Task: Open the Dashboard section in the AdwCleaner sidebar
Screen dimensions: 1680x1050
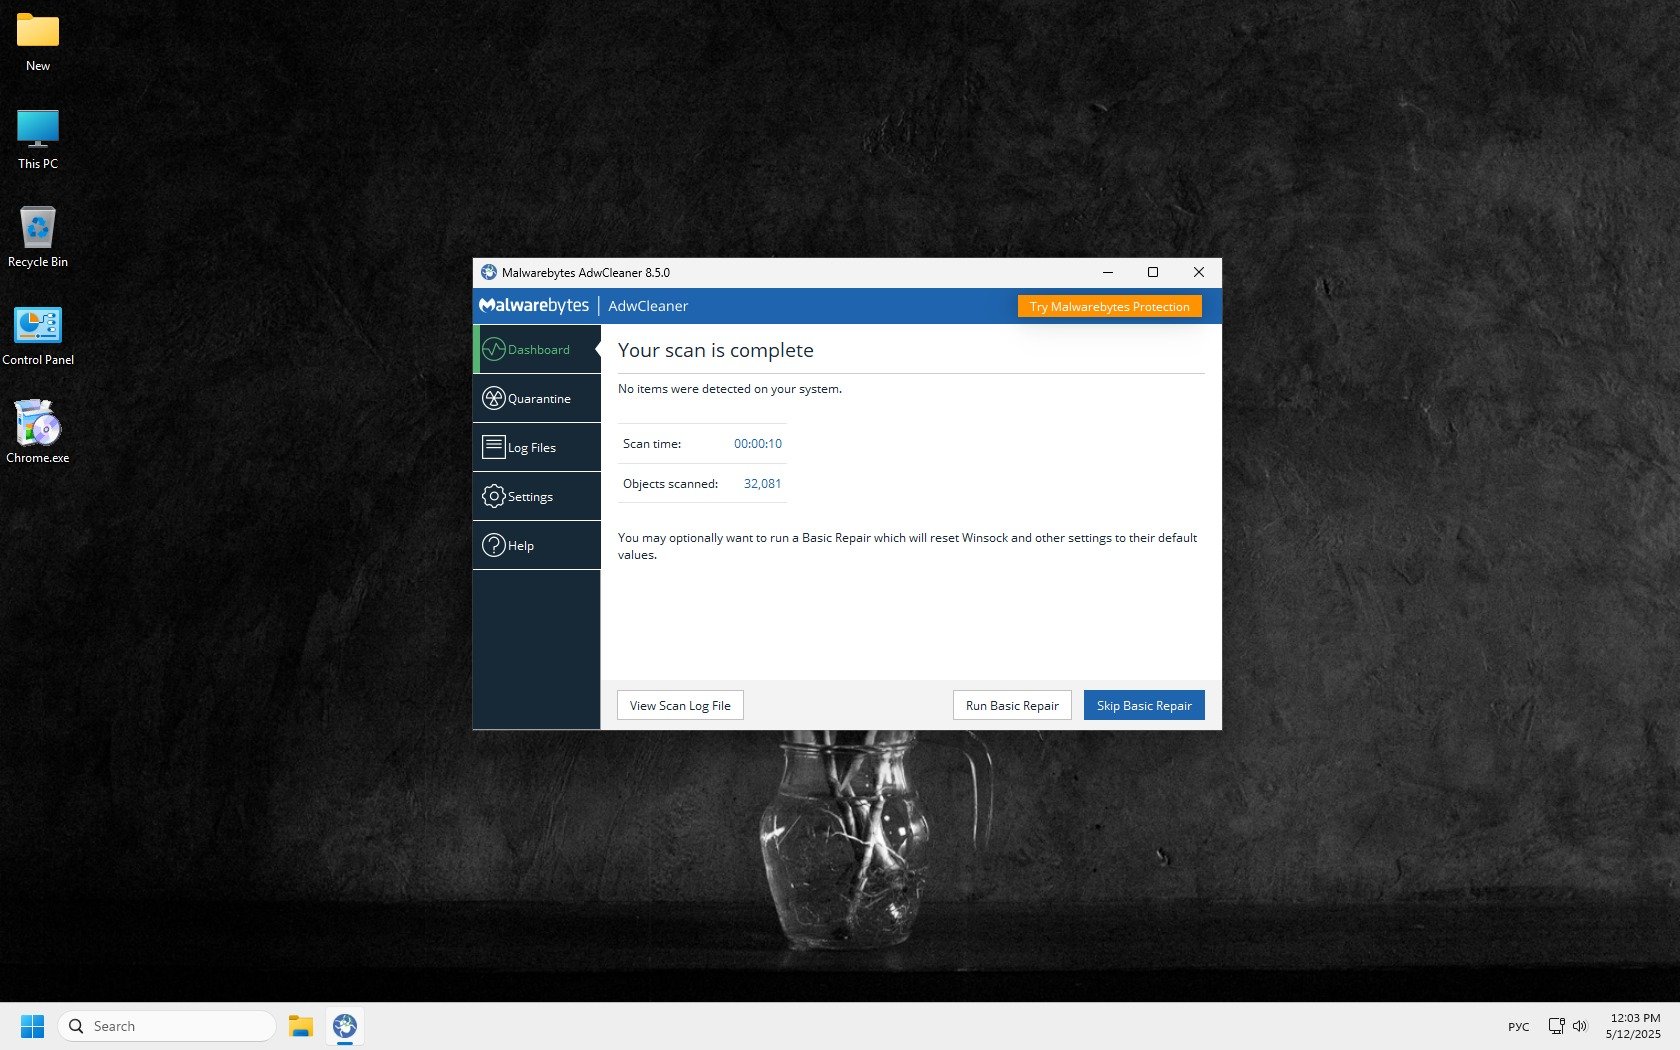Action: pos(537,349)
